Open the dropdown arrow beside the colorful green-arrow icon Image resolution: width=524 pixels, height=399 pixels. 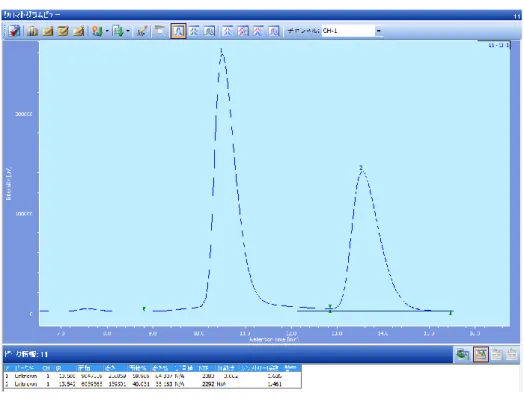pos(107,31)
